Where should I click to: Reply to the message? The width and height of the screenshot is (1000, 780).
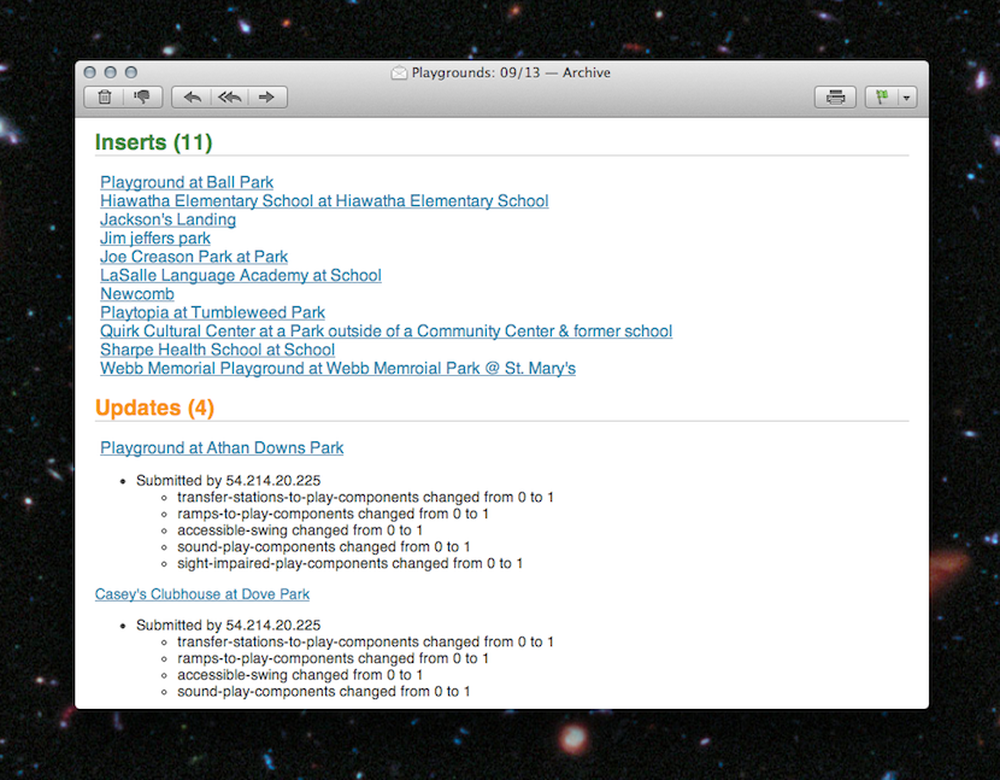coord(191,97)
